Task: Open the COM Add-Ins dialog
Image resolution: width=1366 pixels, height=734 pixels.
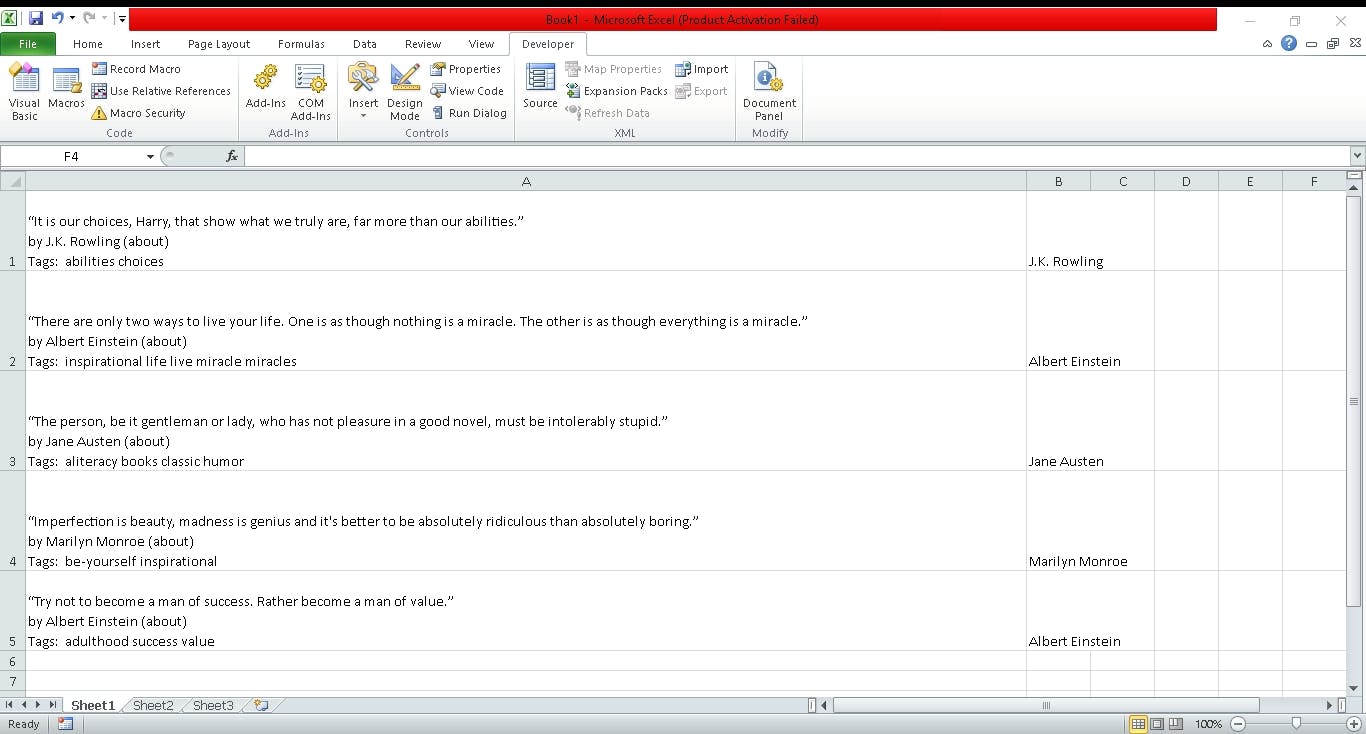Action: tap(310, 92)
